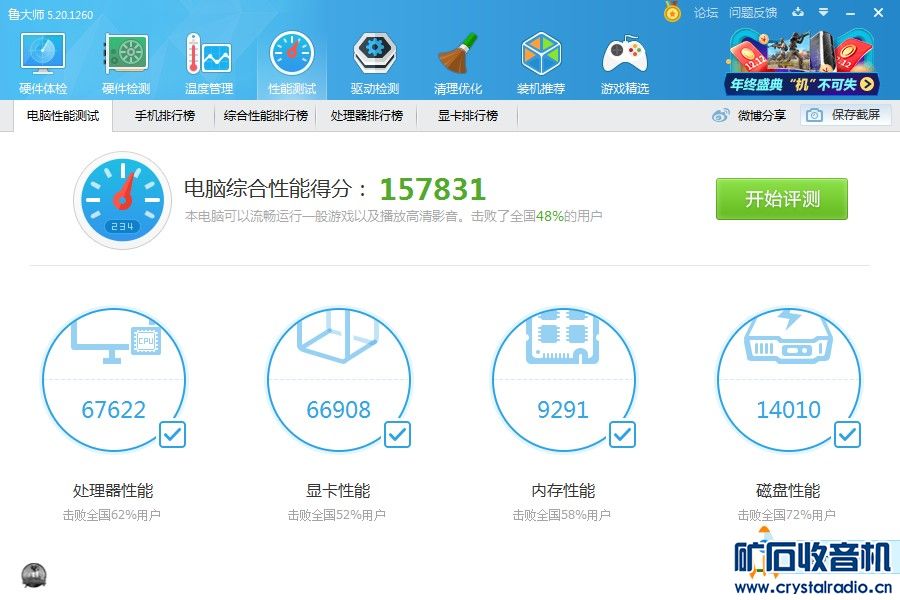Click the blue speedometer gauge icon
This screenshot has height=600, width=900.
click(122, 200)
